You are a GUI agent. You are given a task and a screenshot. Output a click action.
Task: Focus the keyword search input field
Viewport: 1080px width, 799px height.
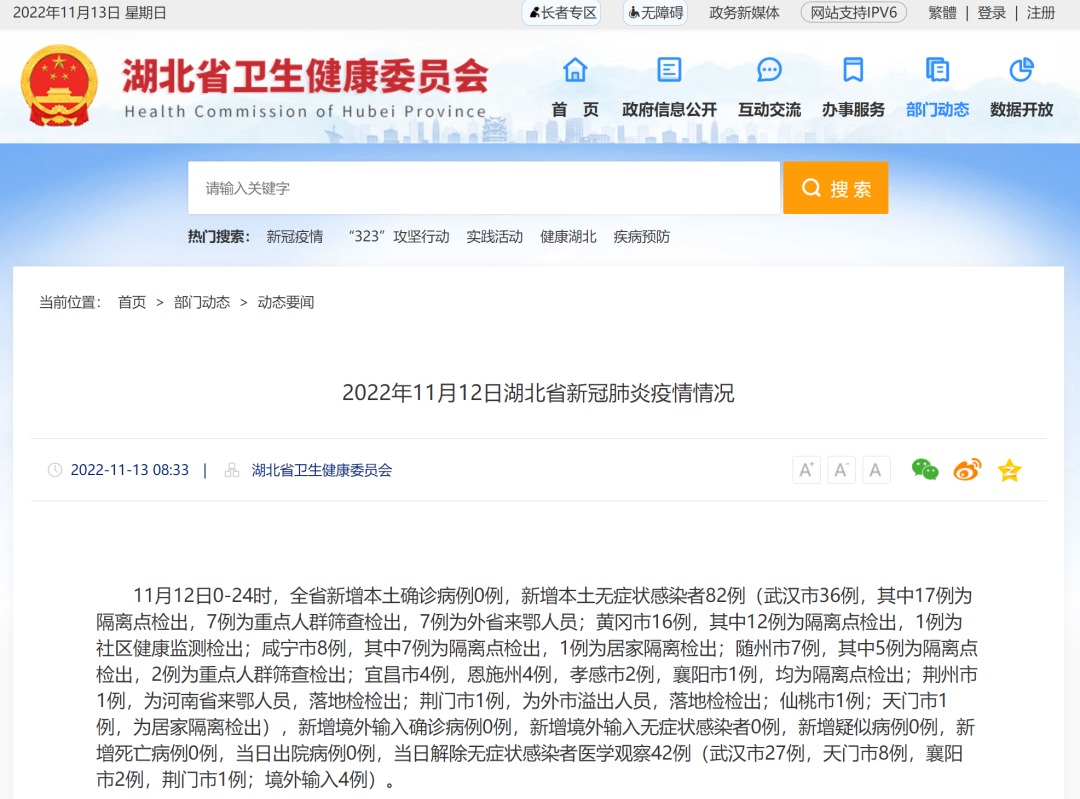[x=484, y=188]
